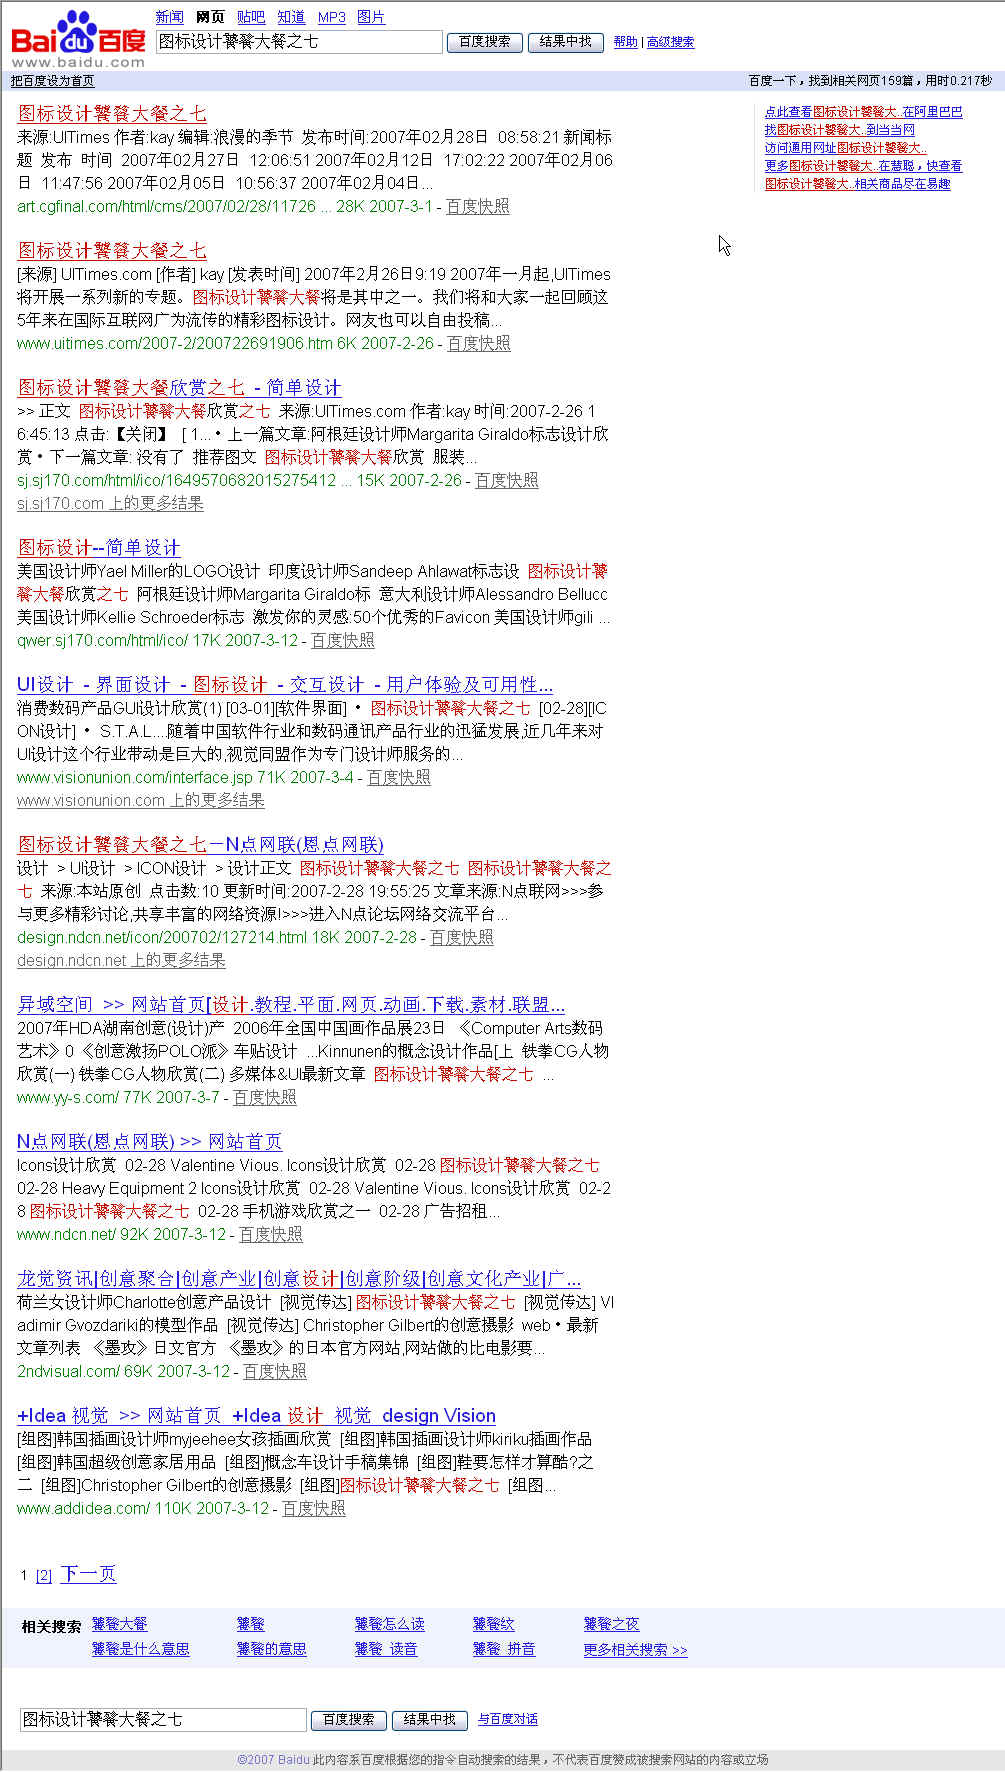Click sidebar ad 点此查看...在阿里巴巴
The image size is (1005, 1772).
point(863,112)
